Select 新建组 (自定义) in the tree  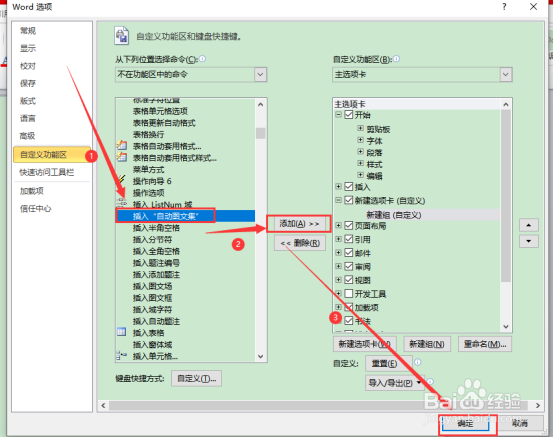[394, 214]
